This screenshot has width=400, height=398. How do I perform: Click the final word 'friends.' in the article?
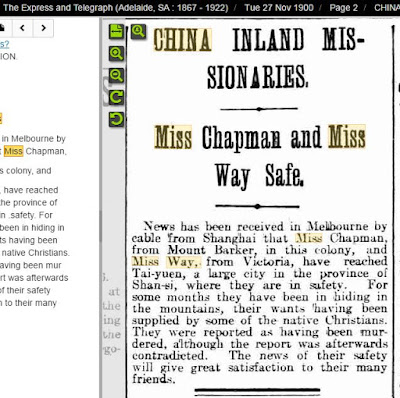154,379
